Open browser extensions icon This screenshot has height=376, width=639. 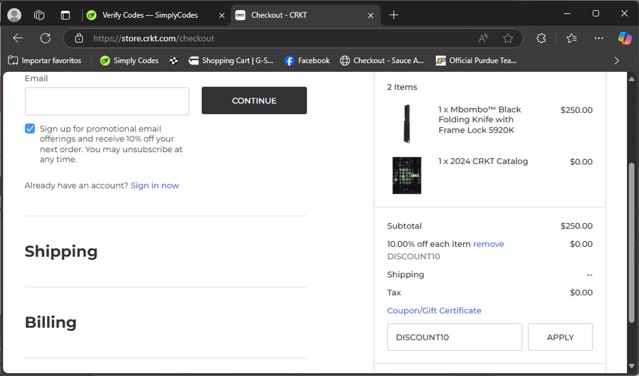(x=541, y=38)
